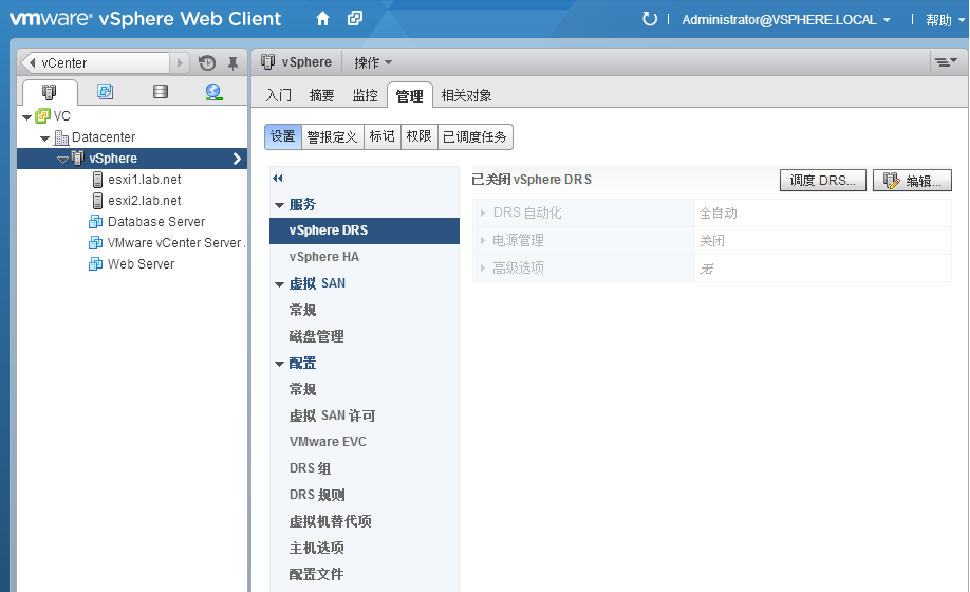Click the refresh icon in header
The width and height of the screenshot is (970, 592).
click(x=650, y=19)
